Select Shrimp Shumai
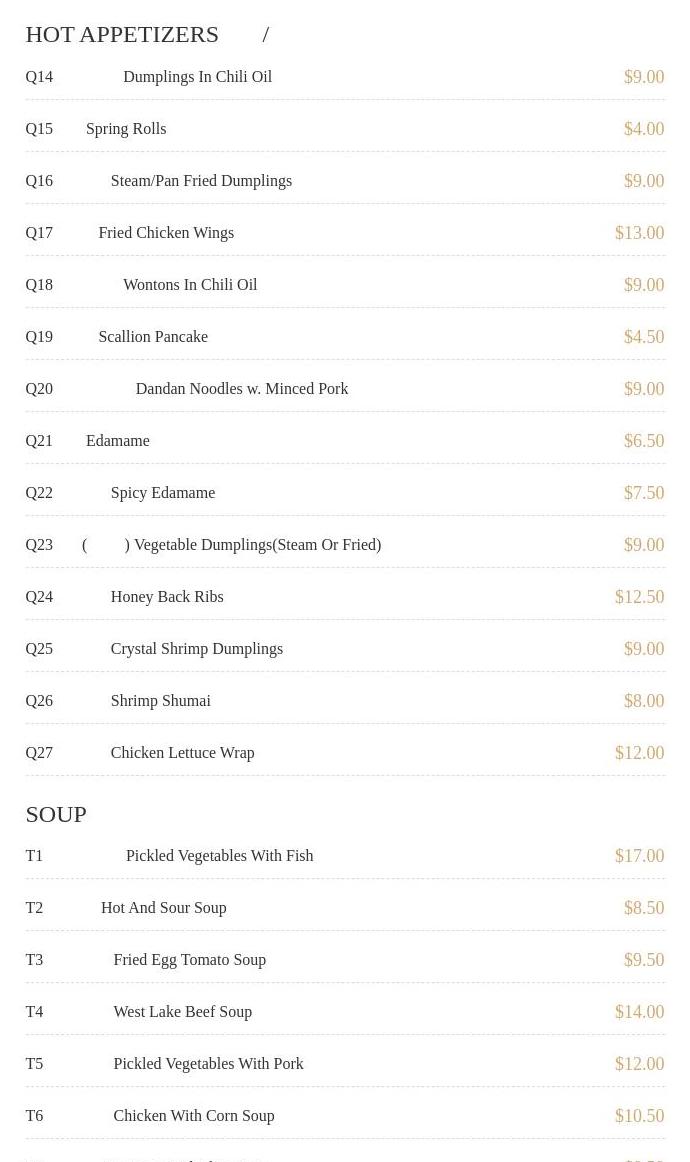This screenshot has height=1162, width=690. [x=160, y=700]
